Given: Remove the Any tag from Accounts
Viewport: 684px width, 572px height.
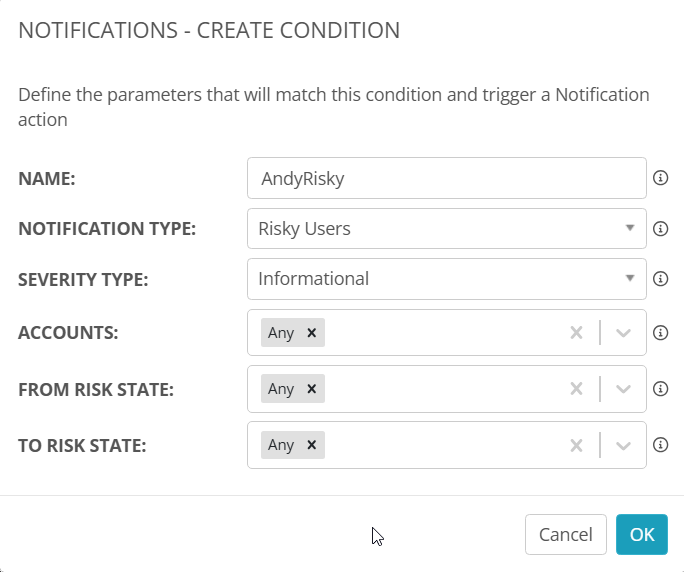Looking at the screenshot, I should tap(311, 333).
